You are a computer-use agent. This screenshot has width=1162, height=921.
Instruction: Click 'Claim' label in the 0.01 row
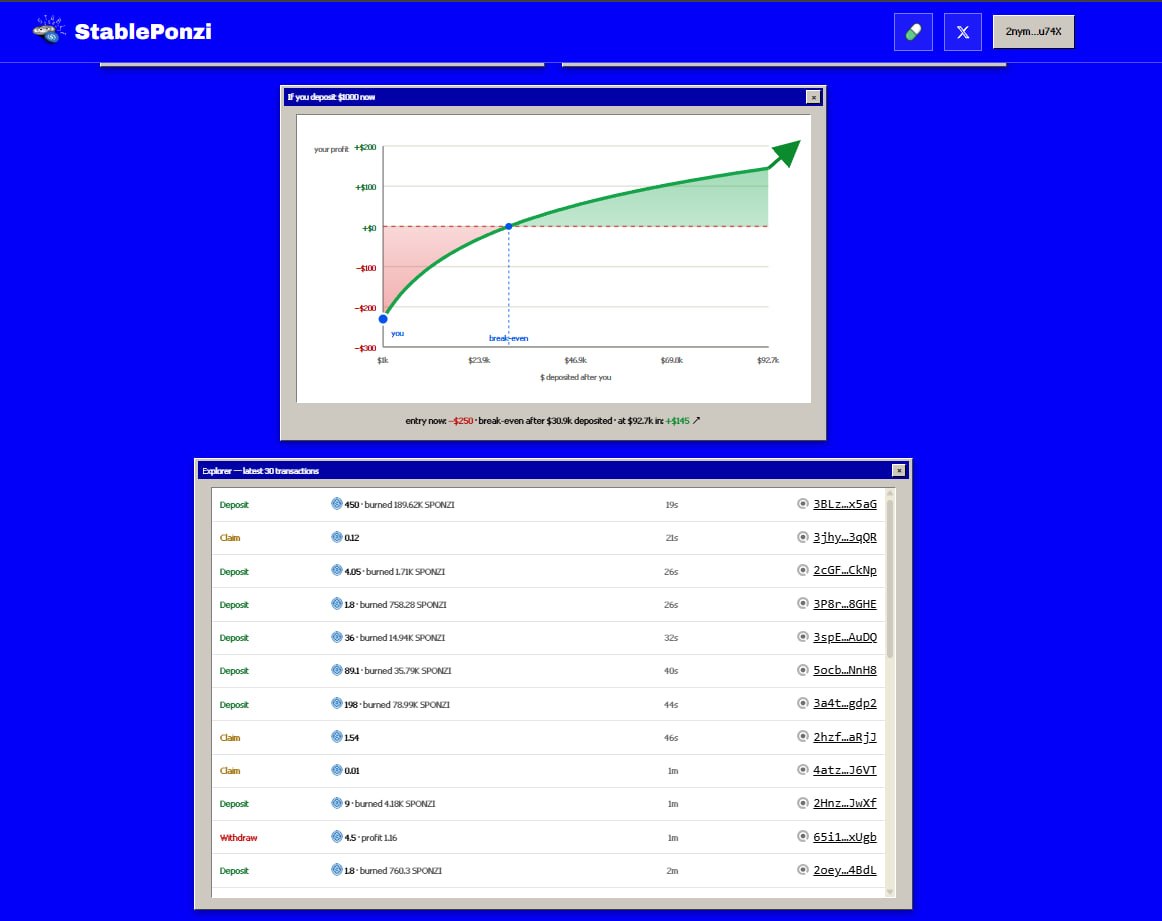[230, 771]
